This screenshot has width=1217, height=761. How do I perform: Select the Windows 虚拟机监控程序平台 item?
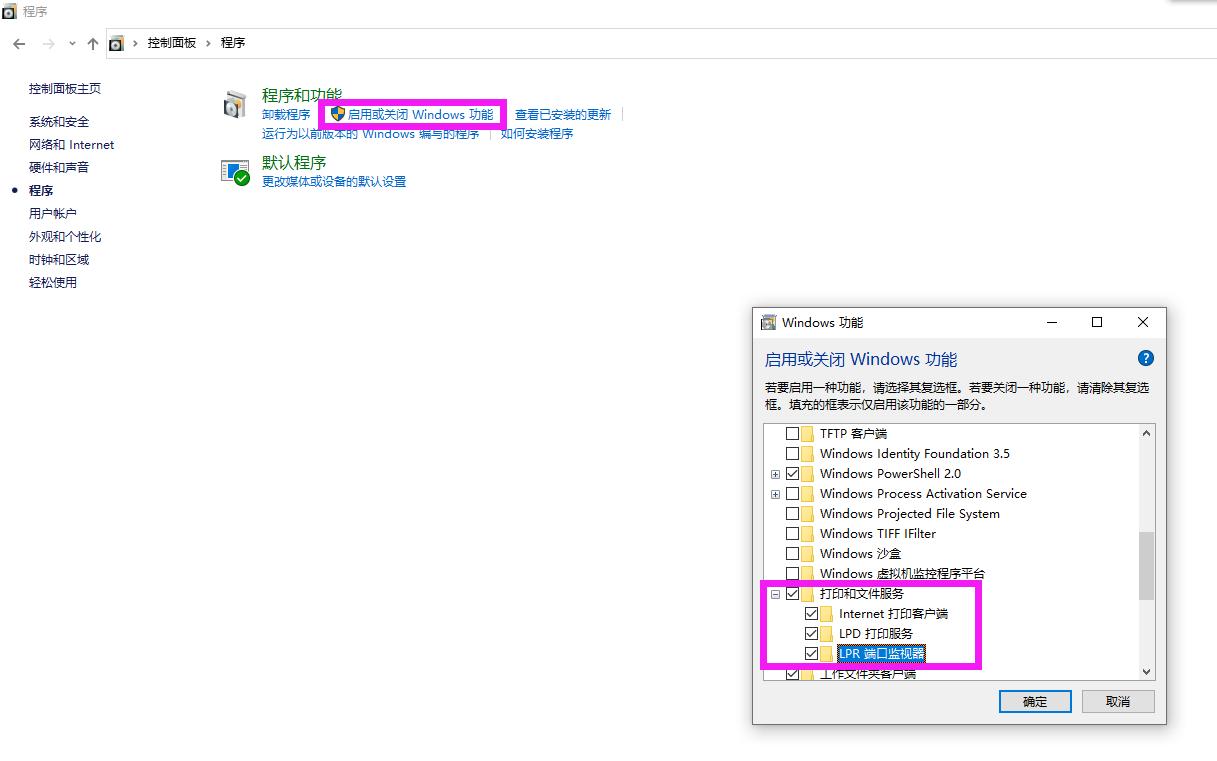pos(902,574)
